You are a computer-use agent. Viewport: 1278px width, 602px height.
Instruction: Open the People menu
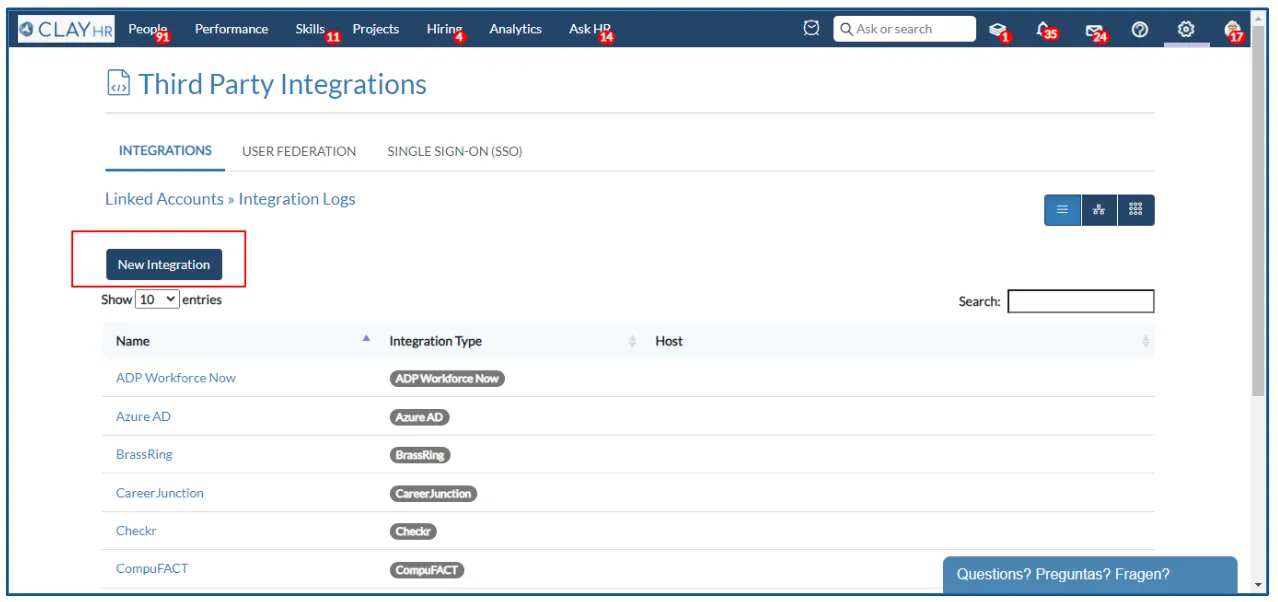148,29
